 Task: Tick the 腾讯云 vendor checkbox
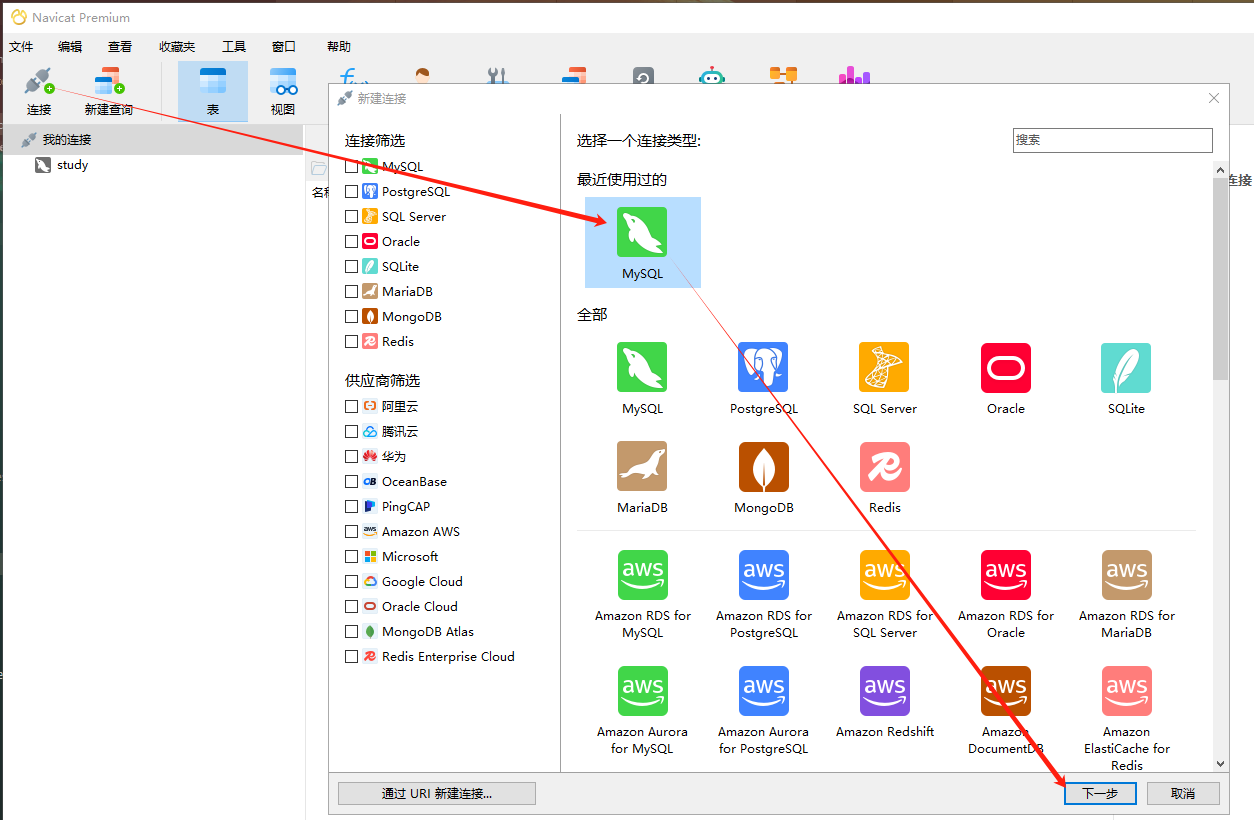(x=351, y=431)
